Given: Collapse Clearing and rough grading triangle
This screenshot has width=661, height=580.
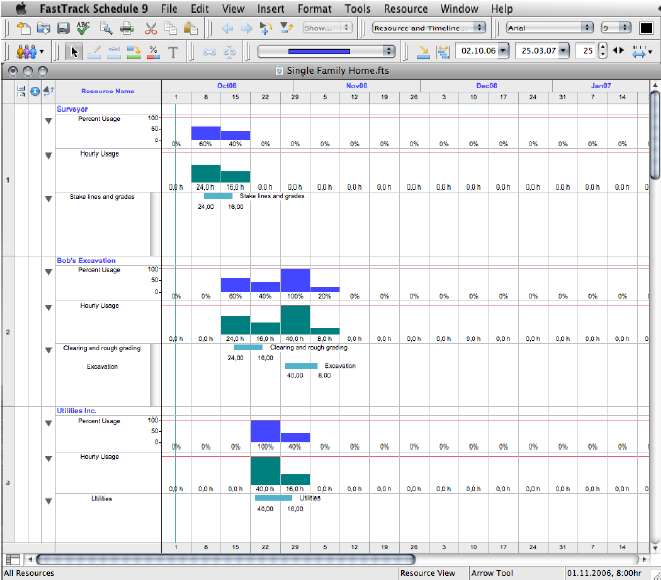Looking at the screenshot, I should click(x=48, y=350).
